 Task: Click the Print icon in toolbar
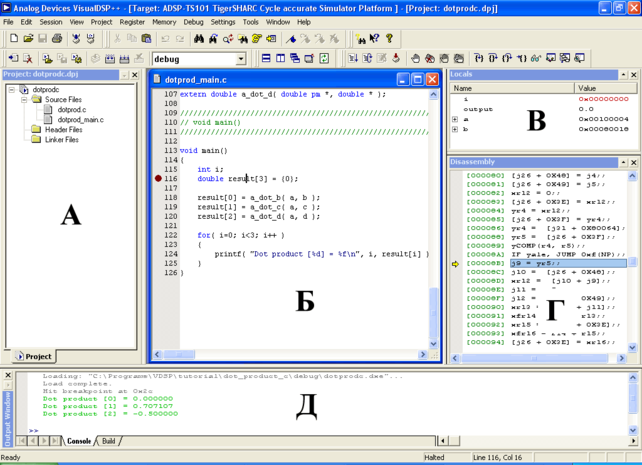pyautogui.click(x=57, y=39)
